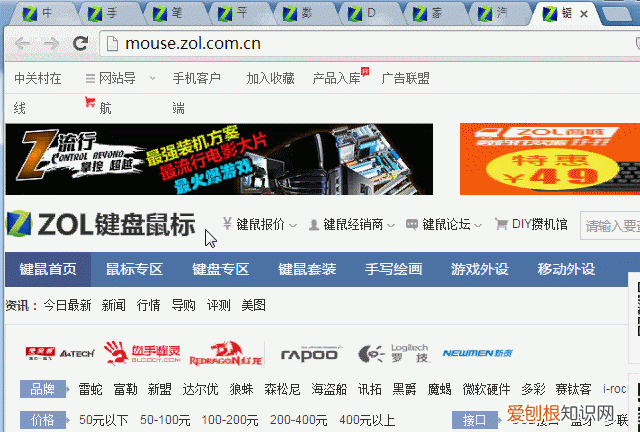640x432 pixels.
Task: Click the Newmen 新贵 brand logo
Action: coord(478,353)
